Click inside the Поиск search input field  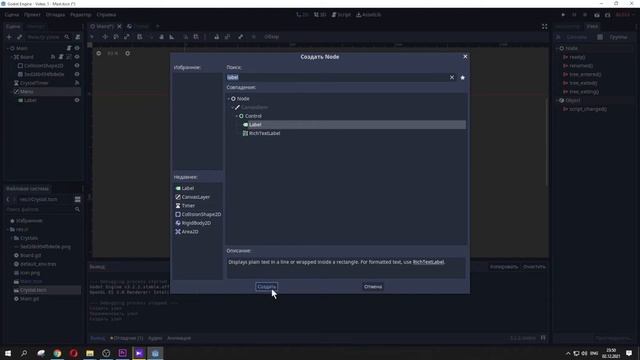point(337,77)
